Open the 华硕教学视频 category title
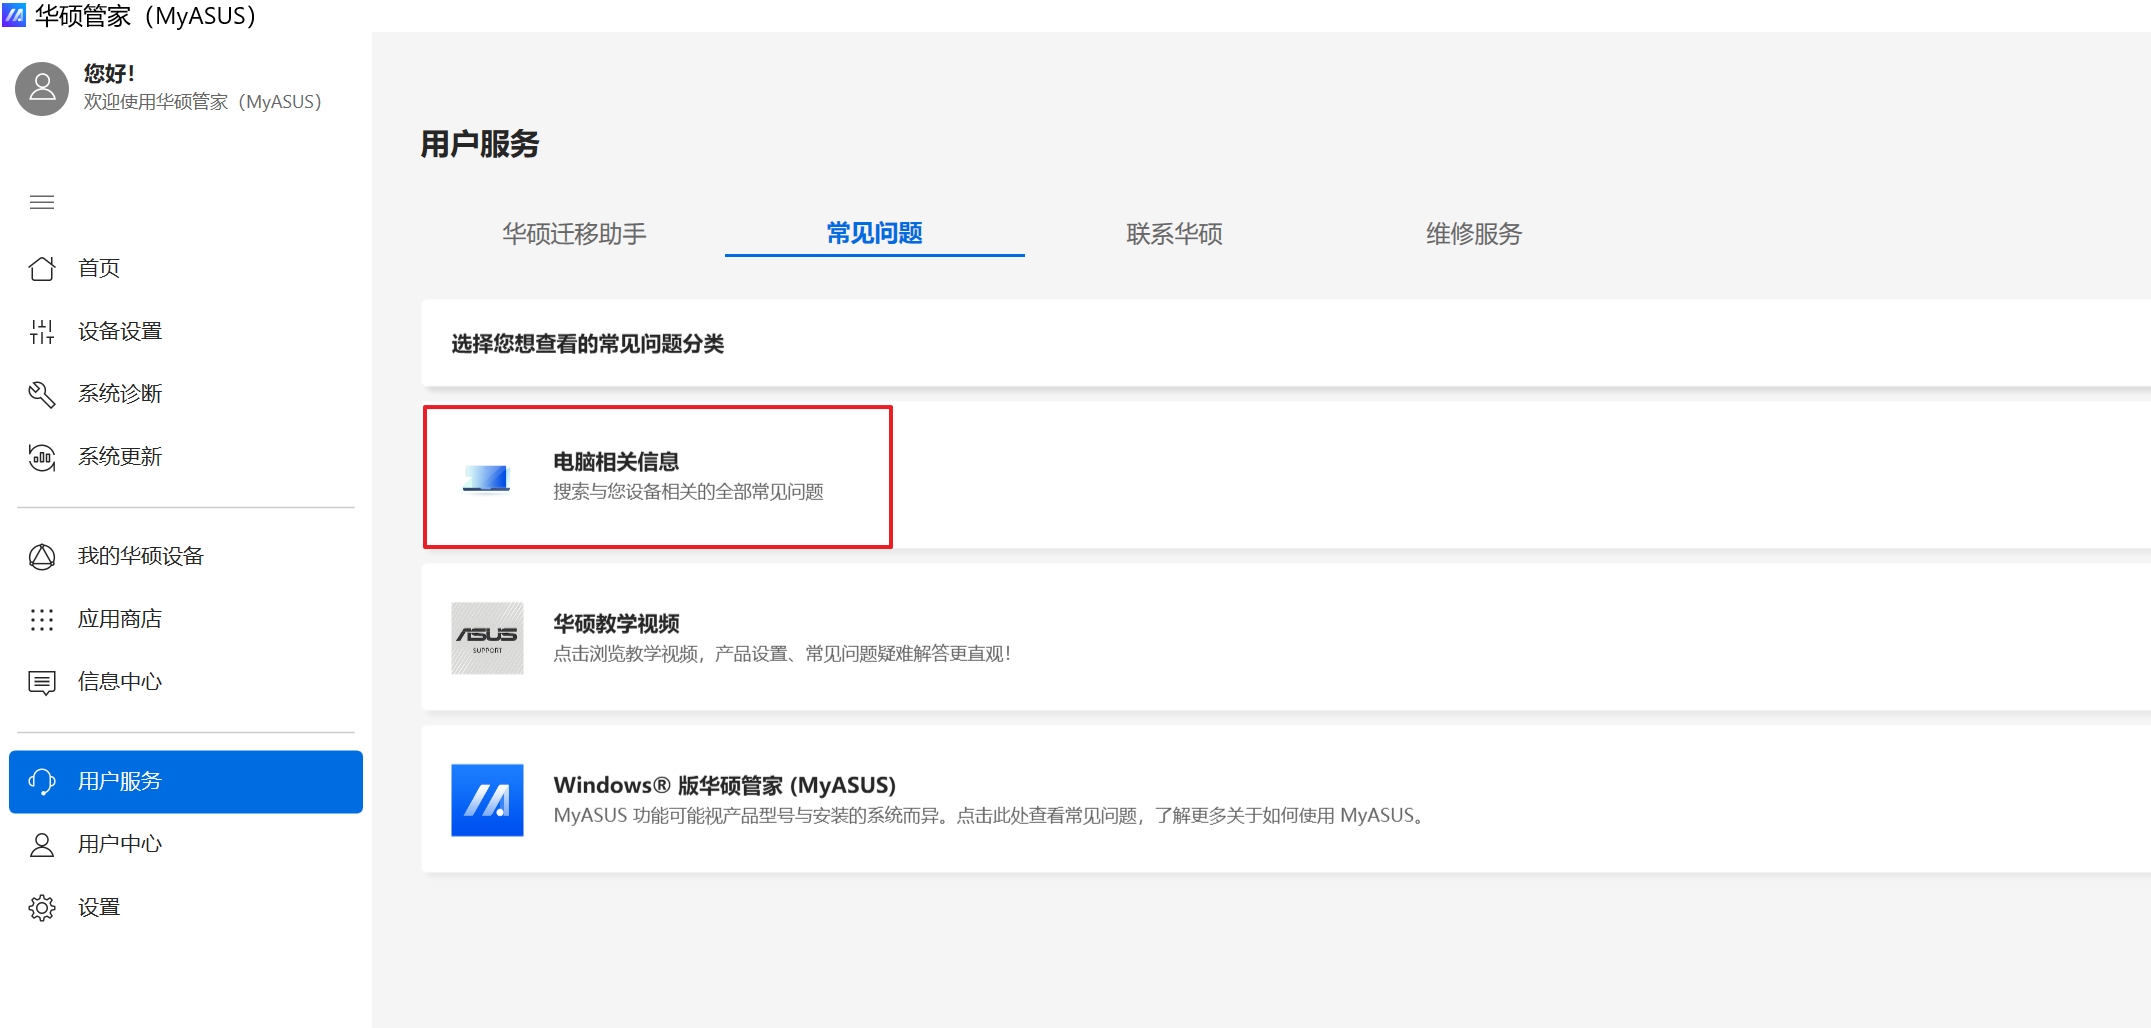The image size is (2151, 1028). pyautogui.click(x=616, y=624)
